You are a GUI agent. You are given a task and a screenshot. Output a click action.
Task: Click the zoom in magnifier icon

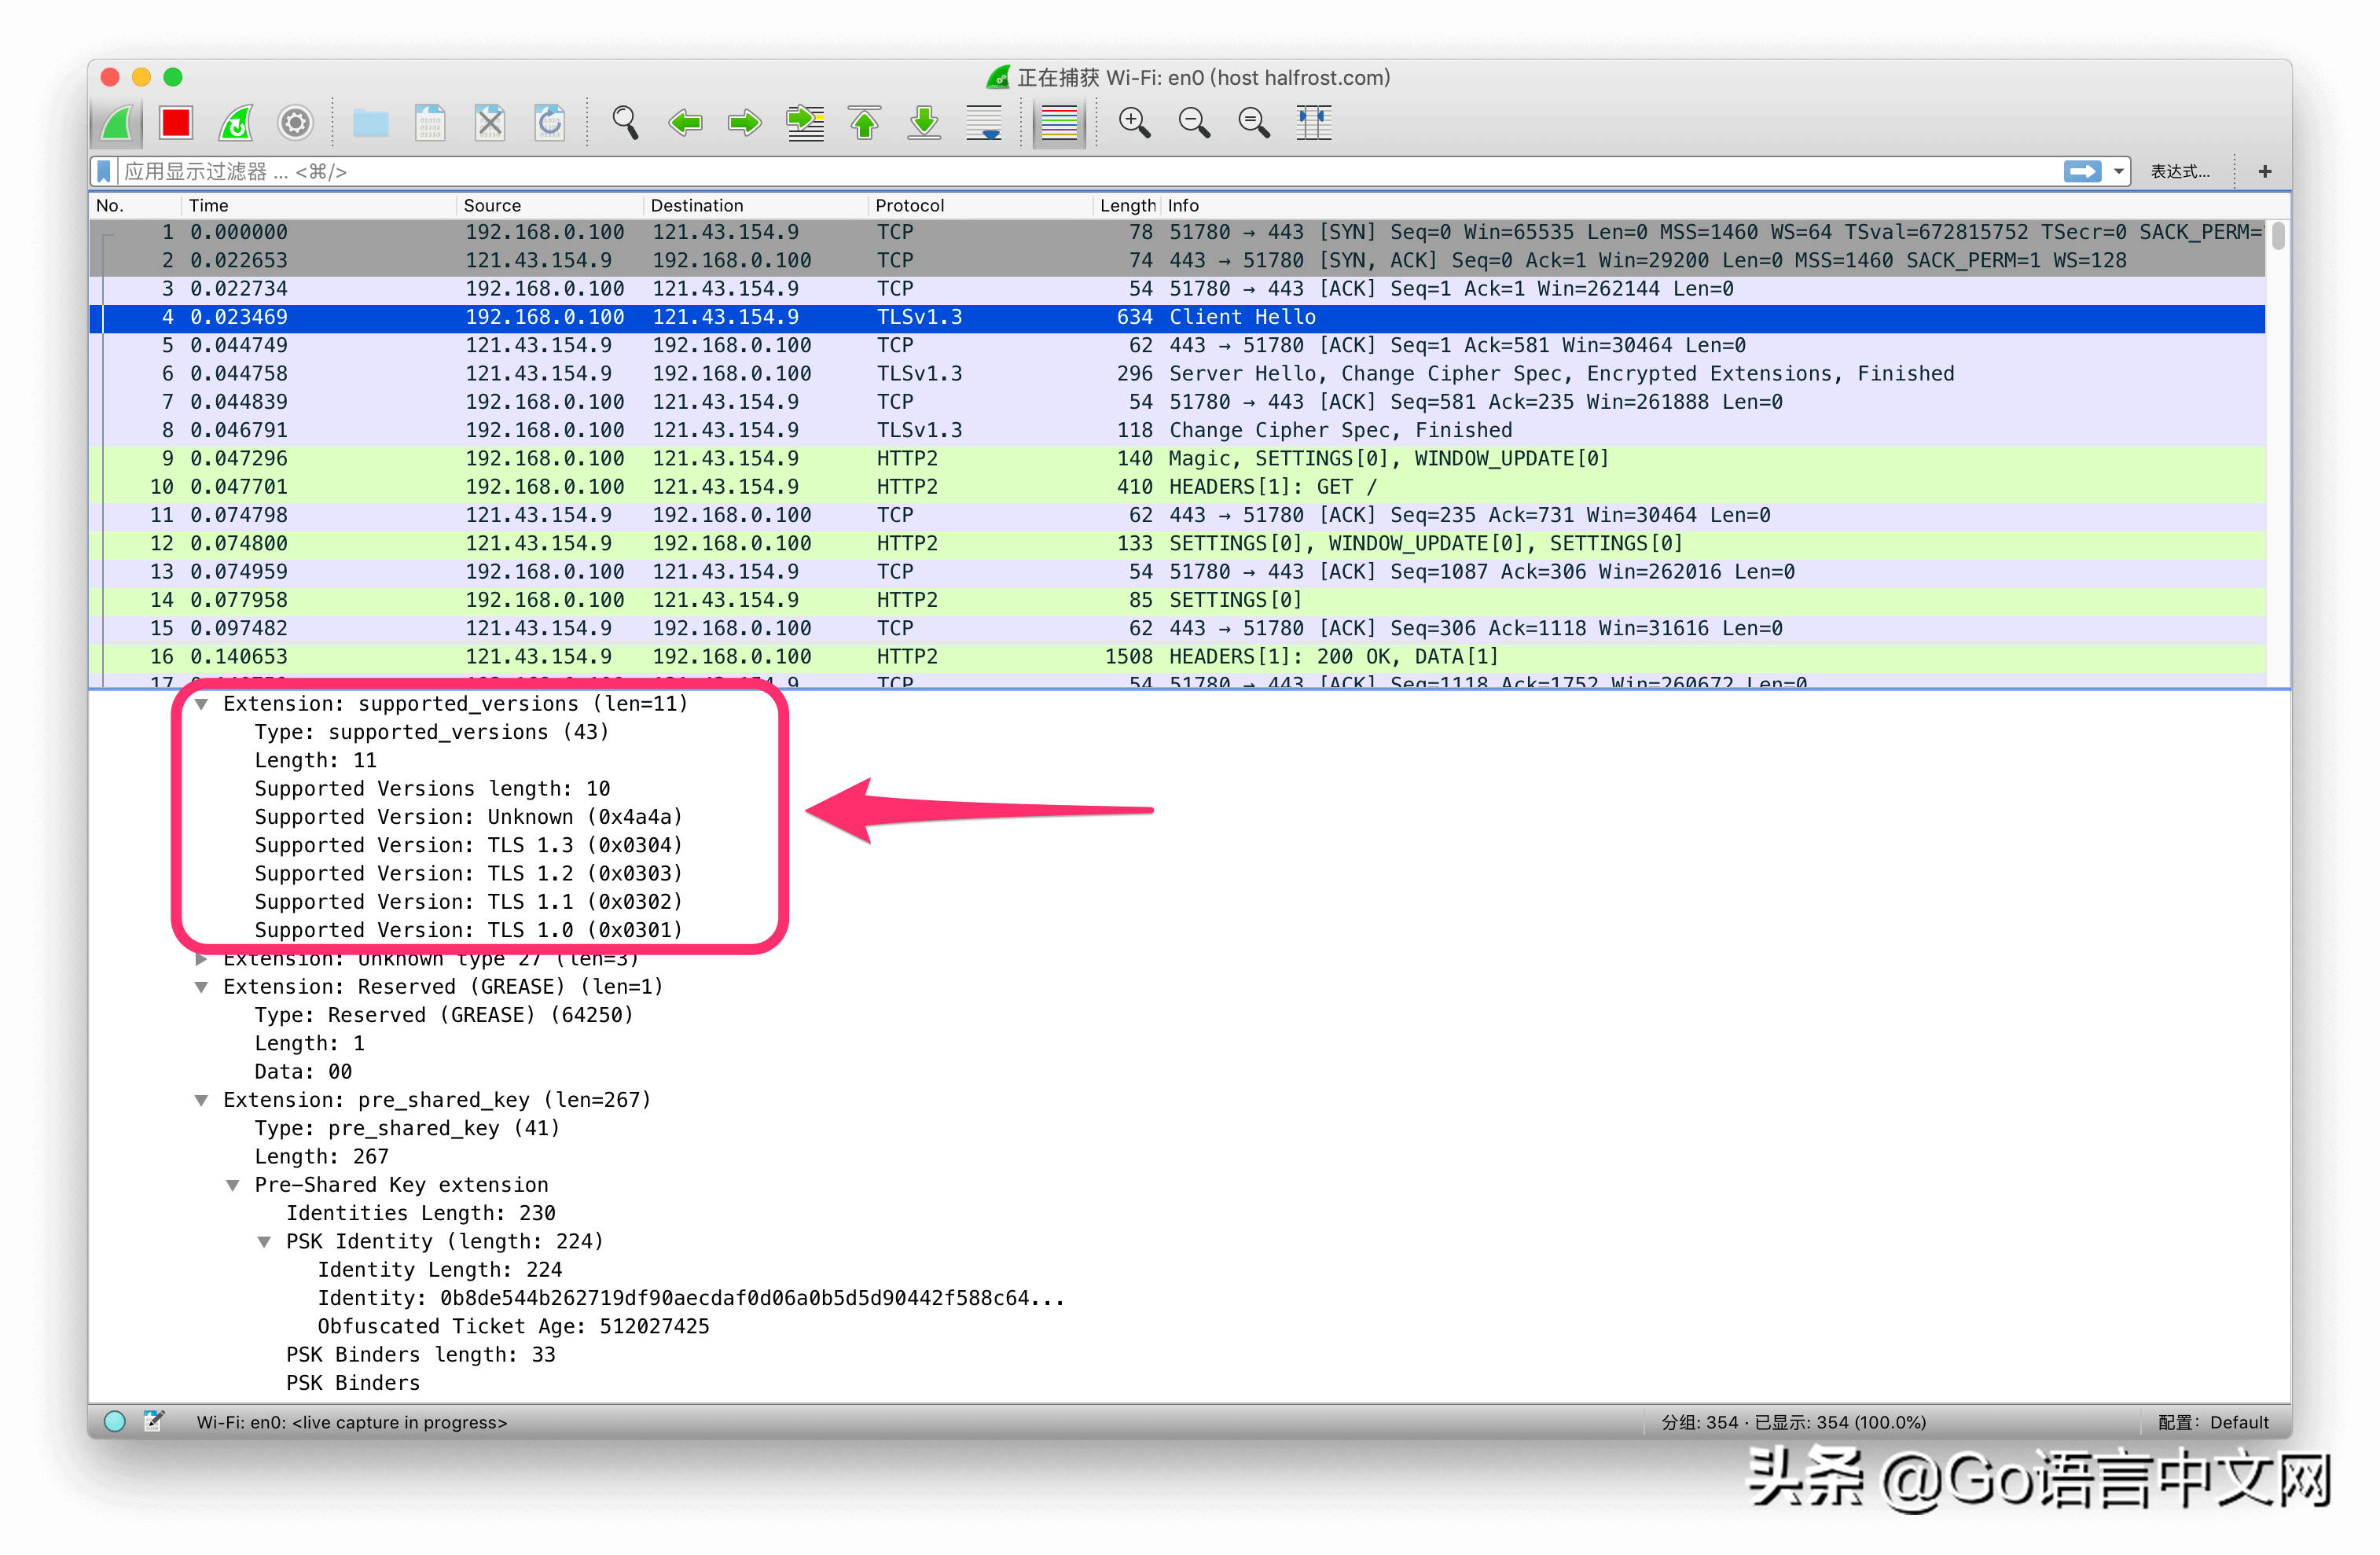click(x=1134, y=123)
